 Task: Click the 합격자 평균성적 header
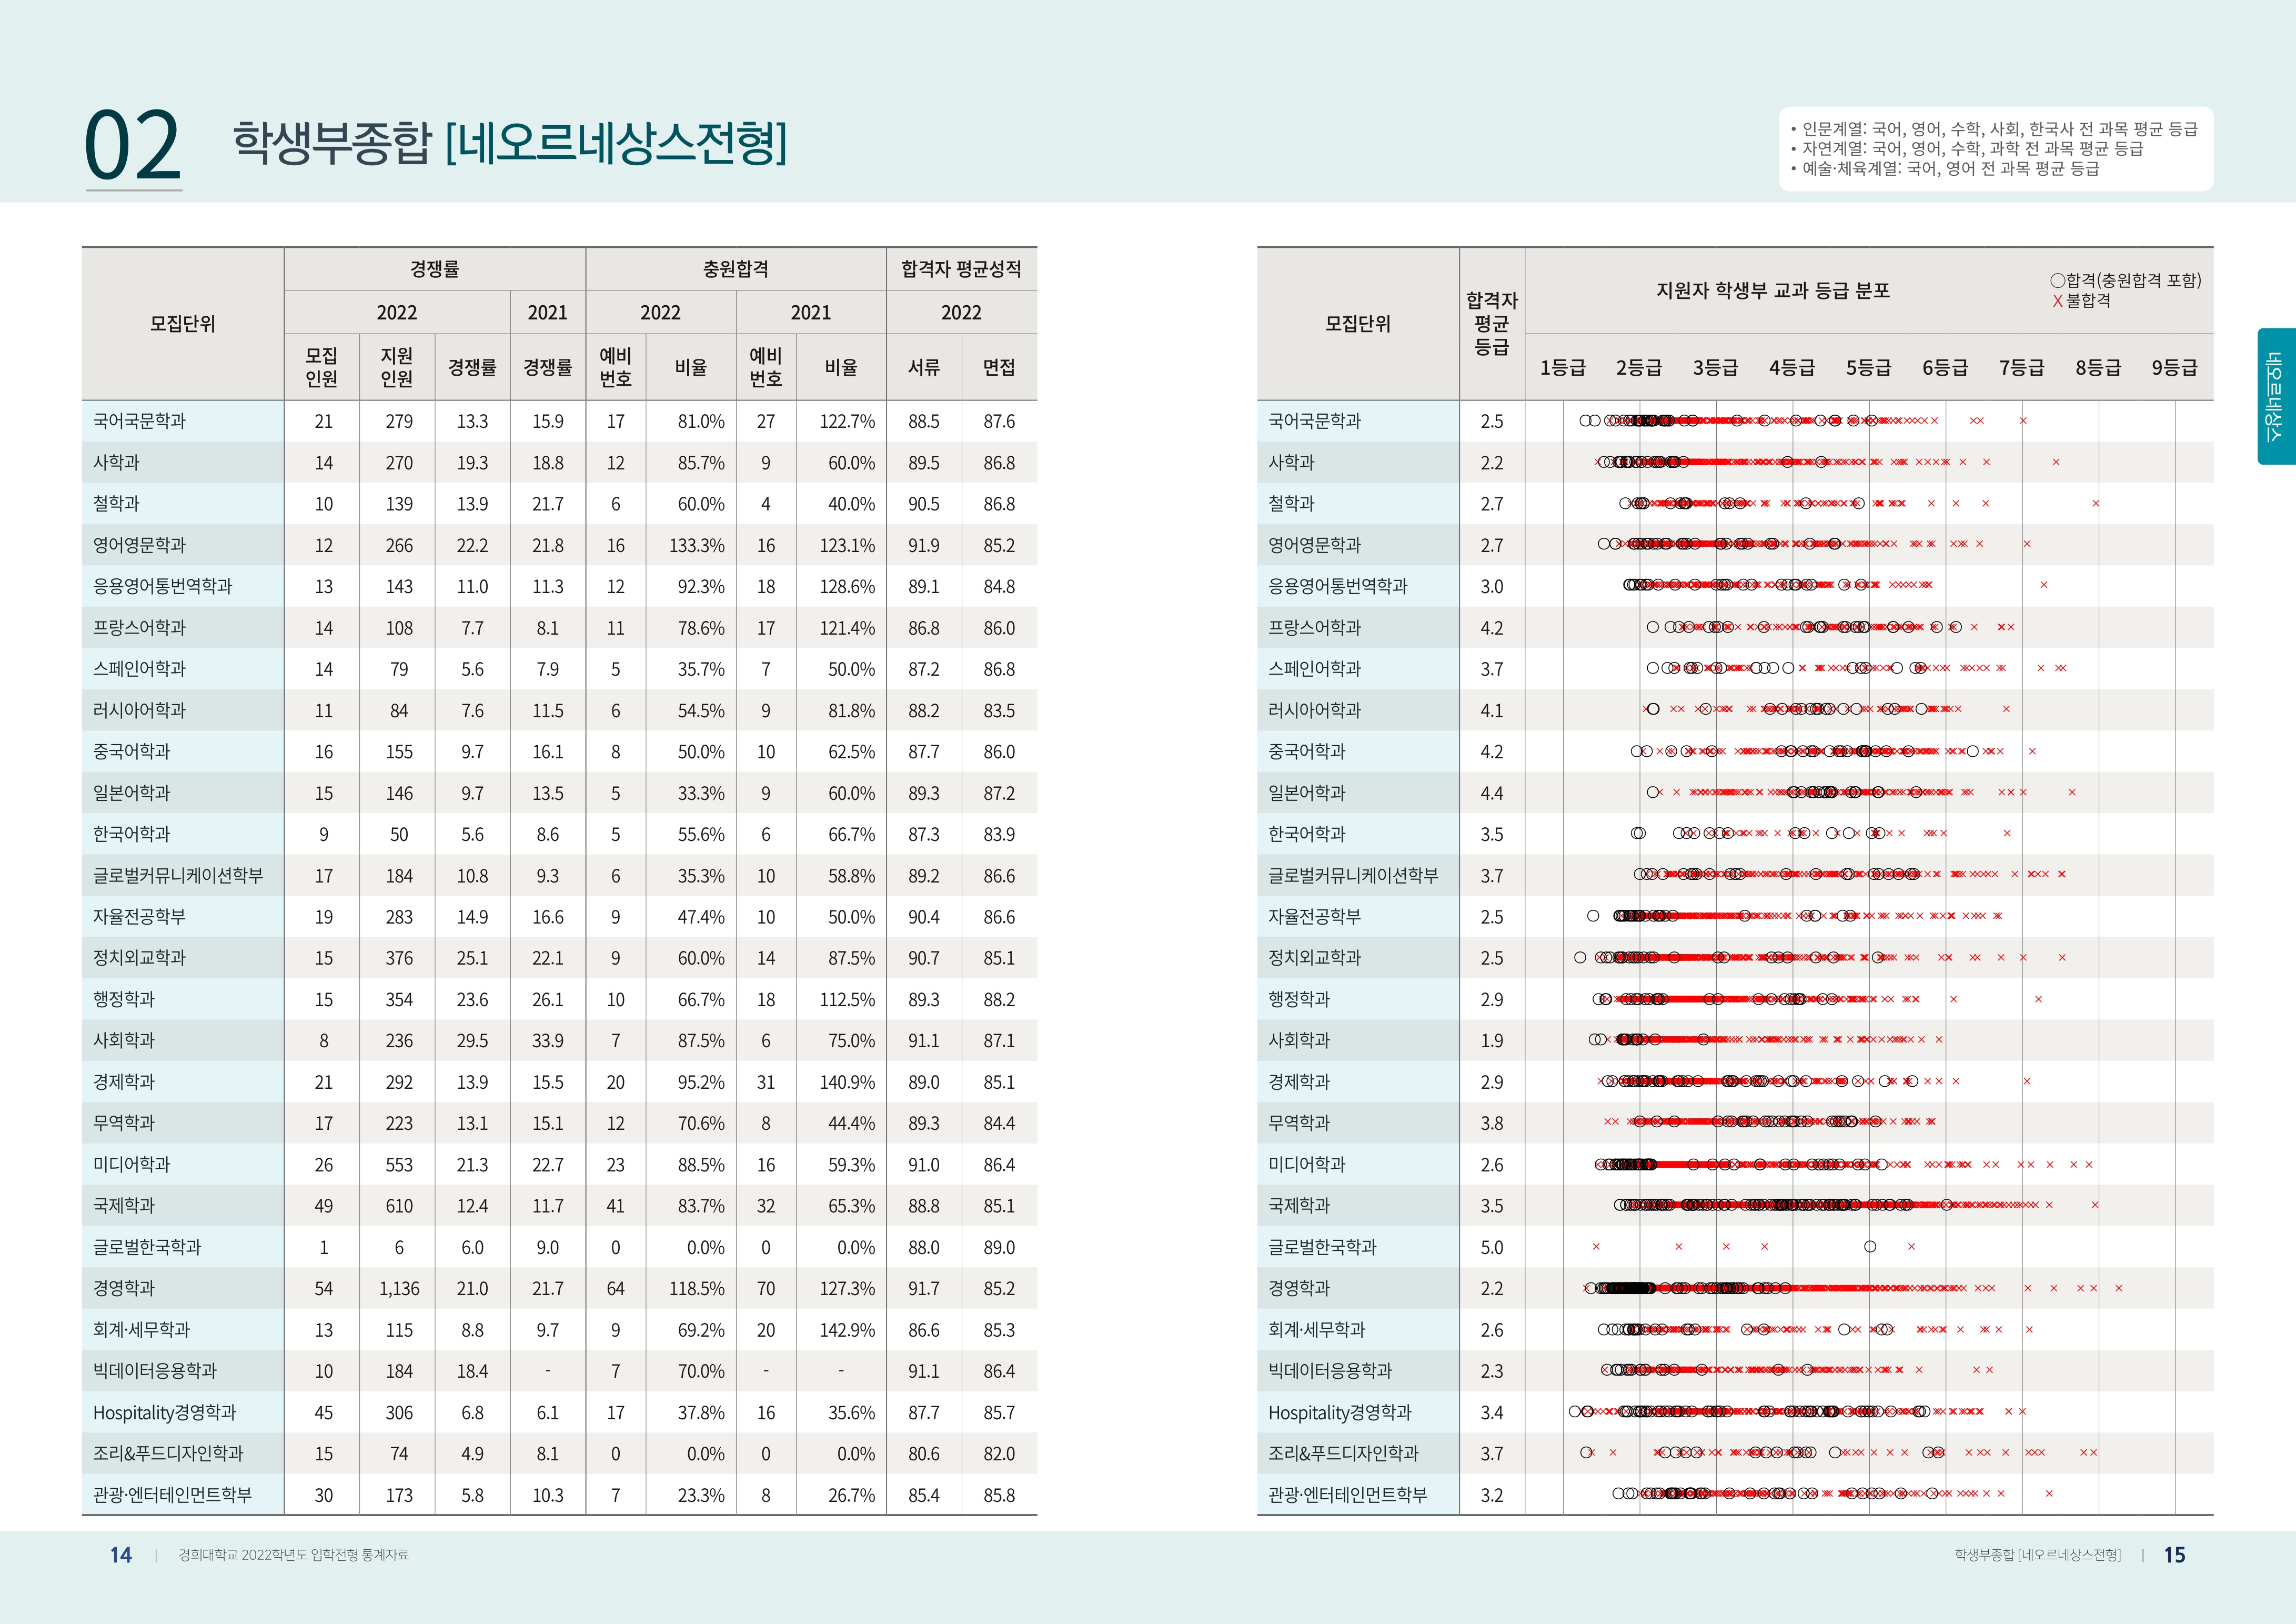click(x=961, y=269)
